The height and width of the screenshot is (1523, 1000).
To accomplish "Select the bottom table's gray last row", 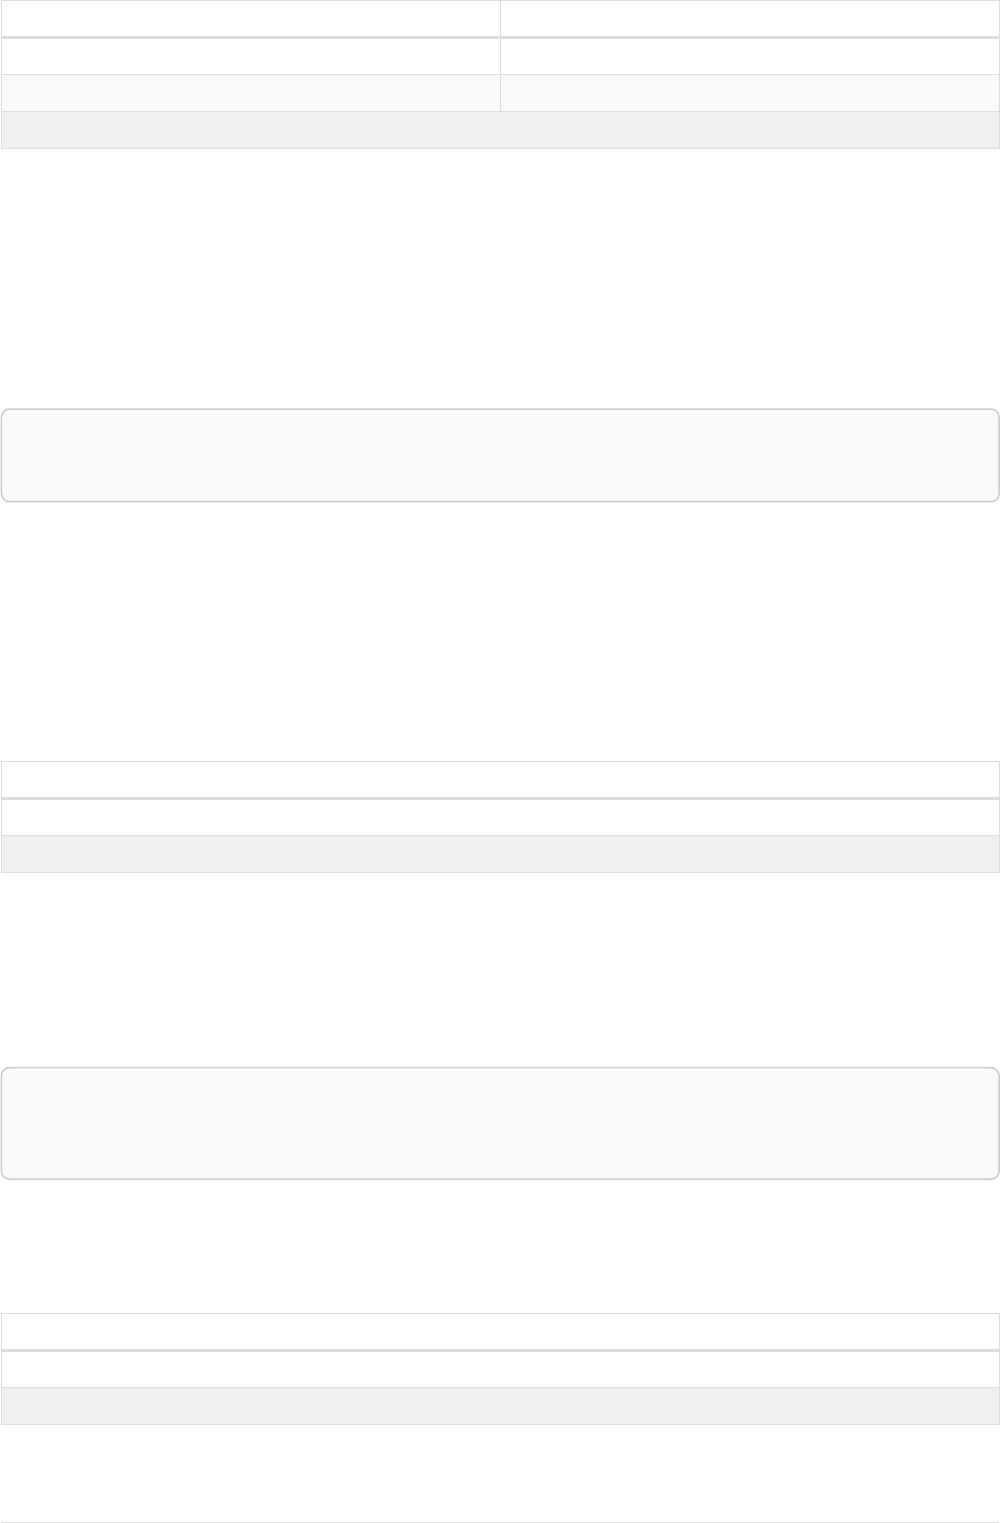I will coord(500,1406).
